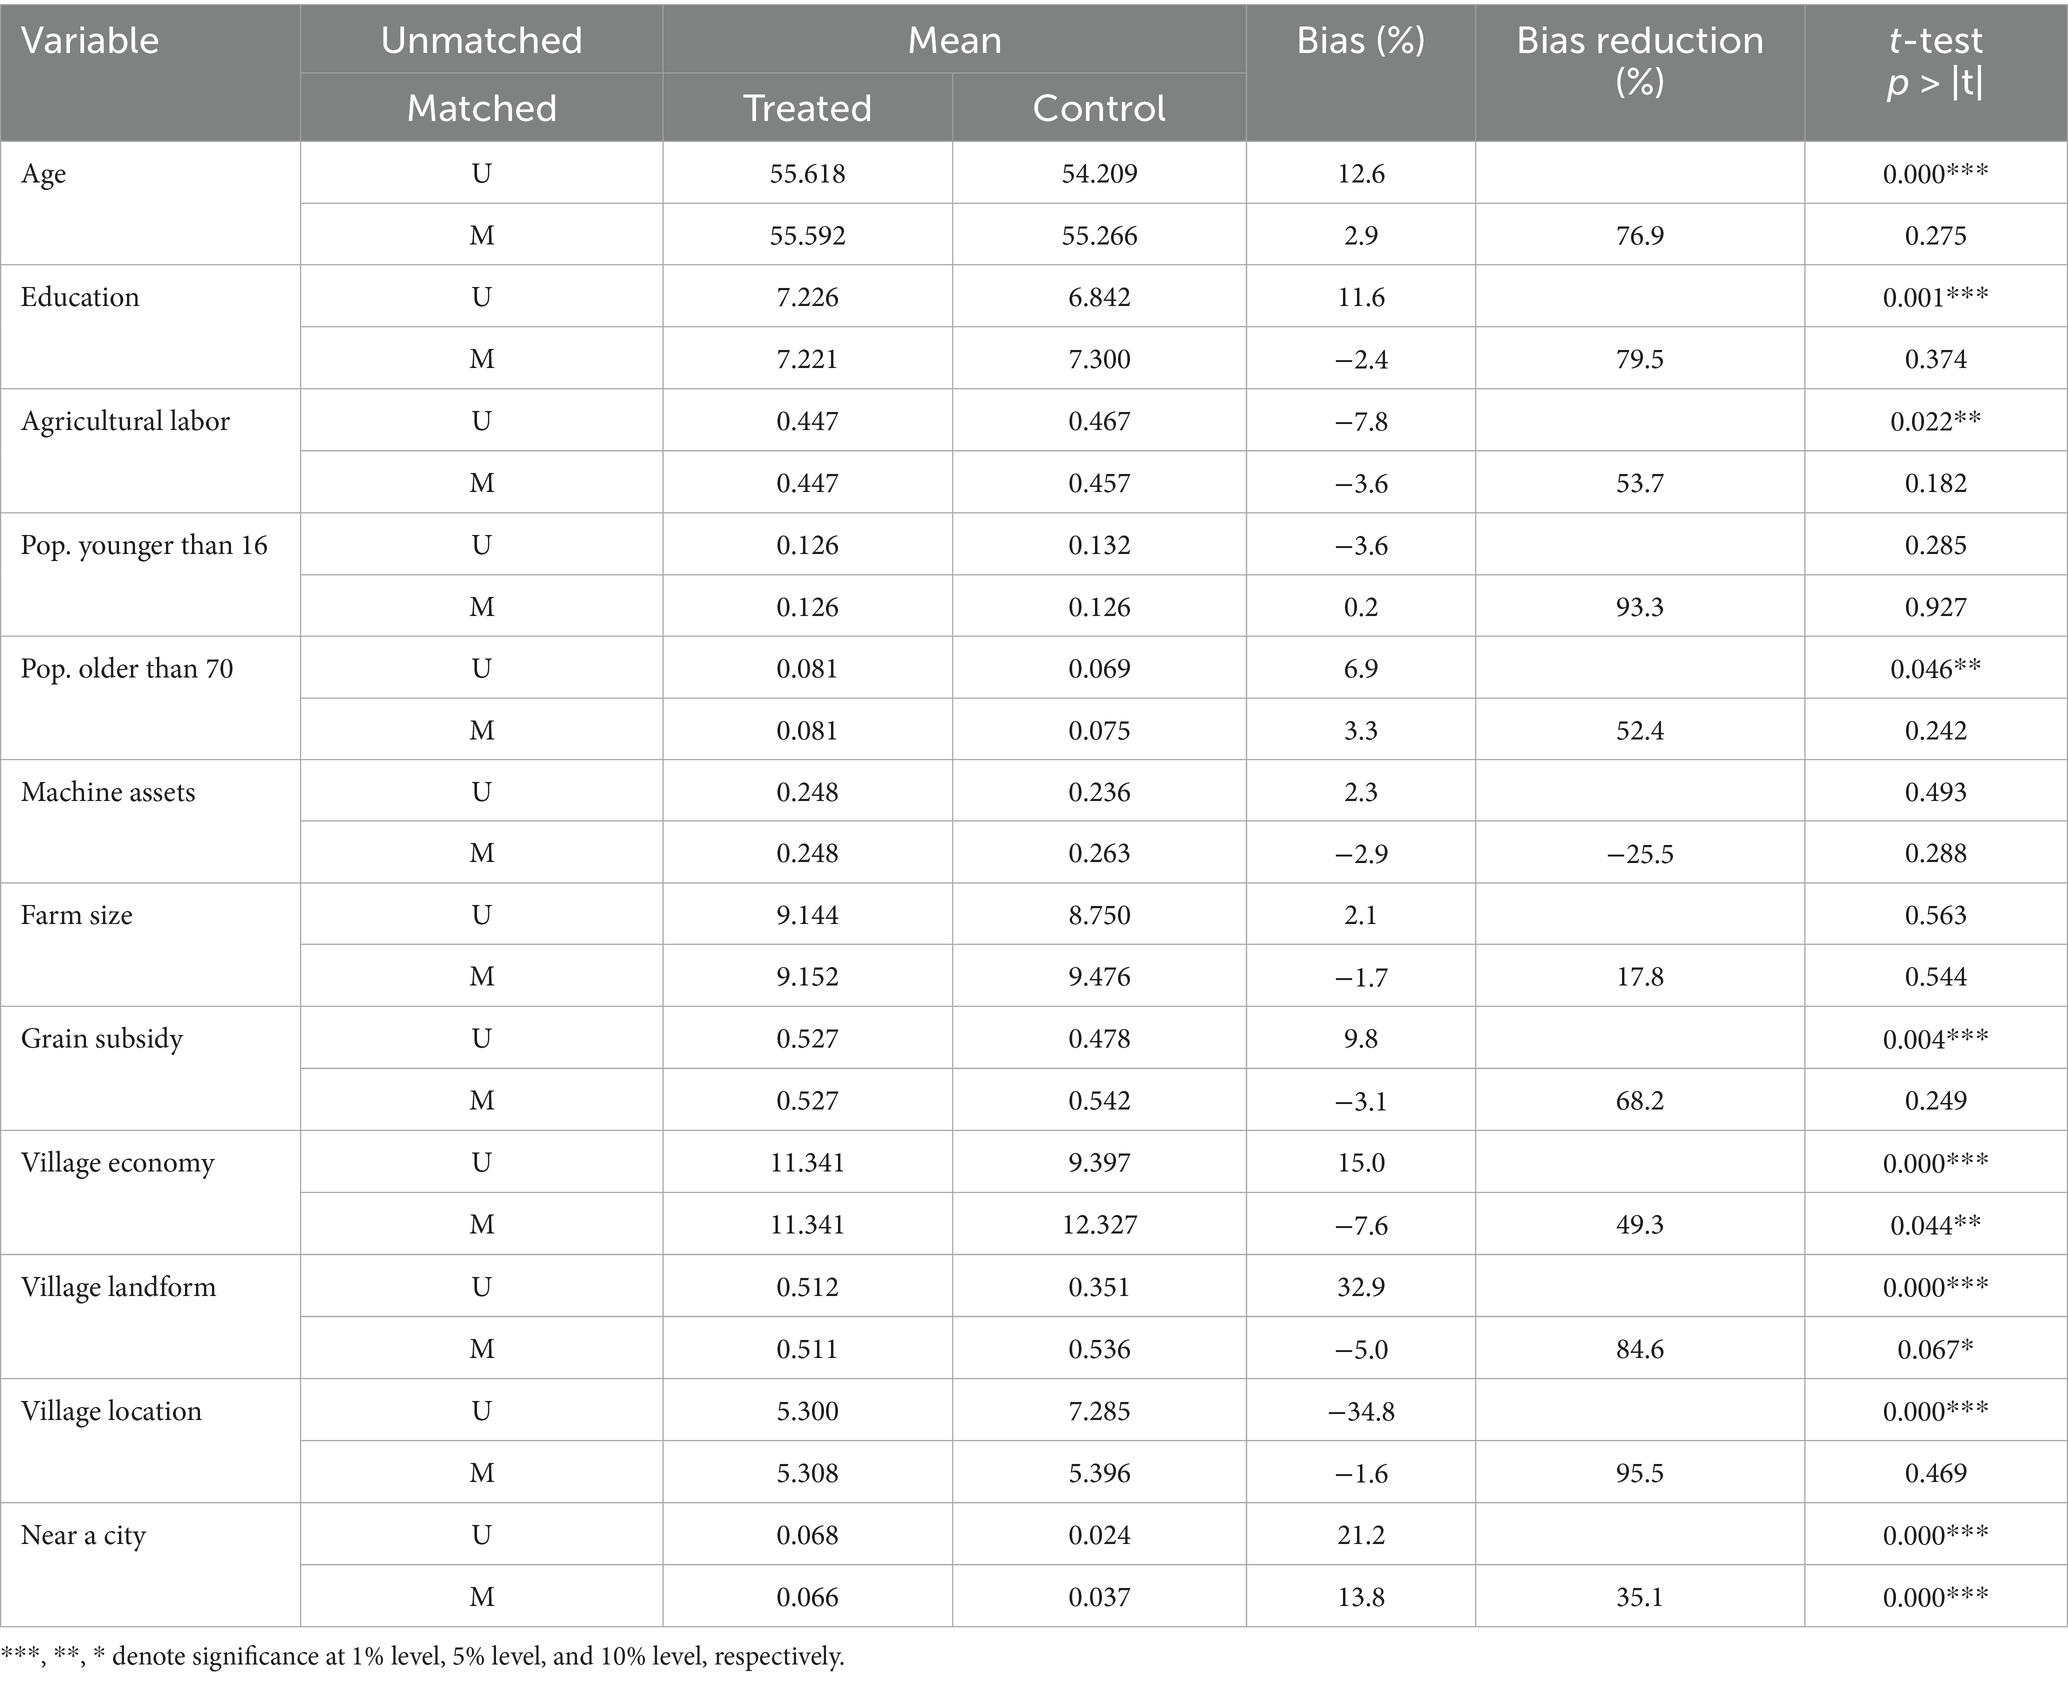Image resolution: width=2068 pixels, height=1681 pixels.
Task: Select the Village landform row label
Action: coord(118,1287)
